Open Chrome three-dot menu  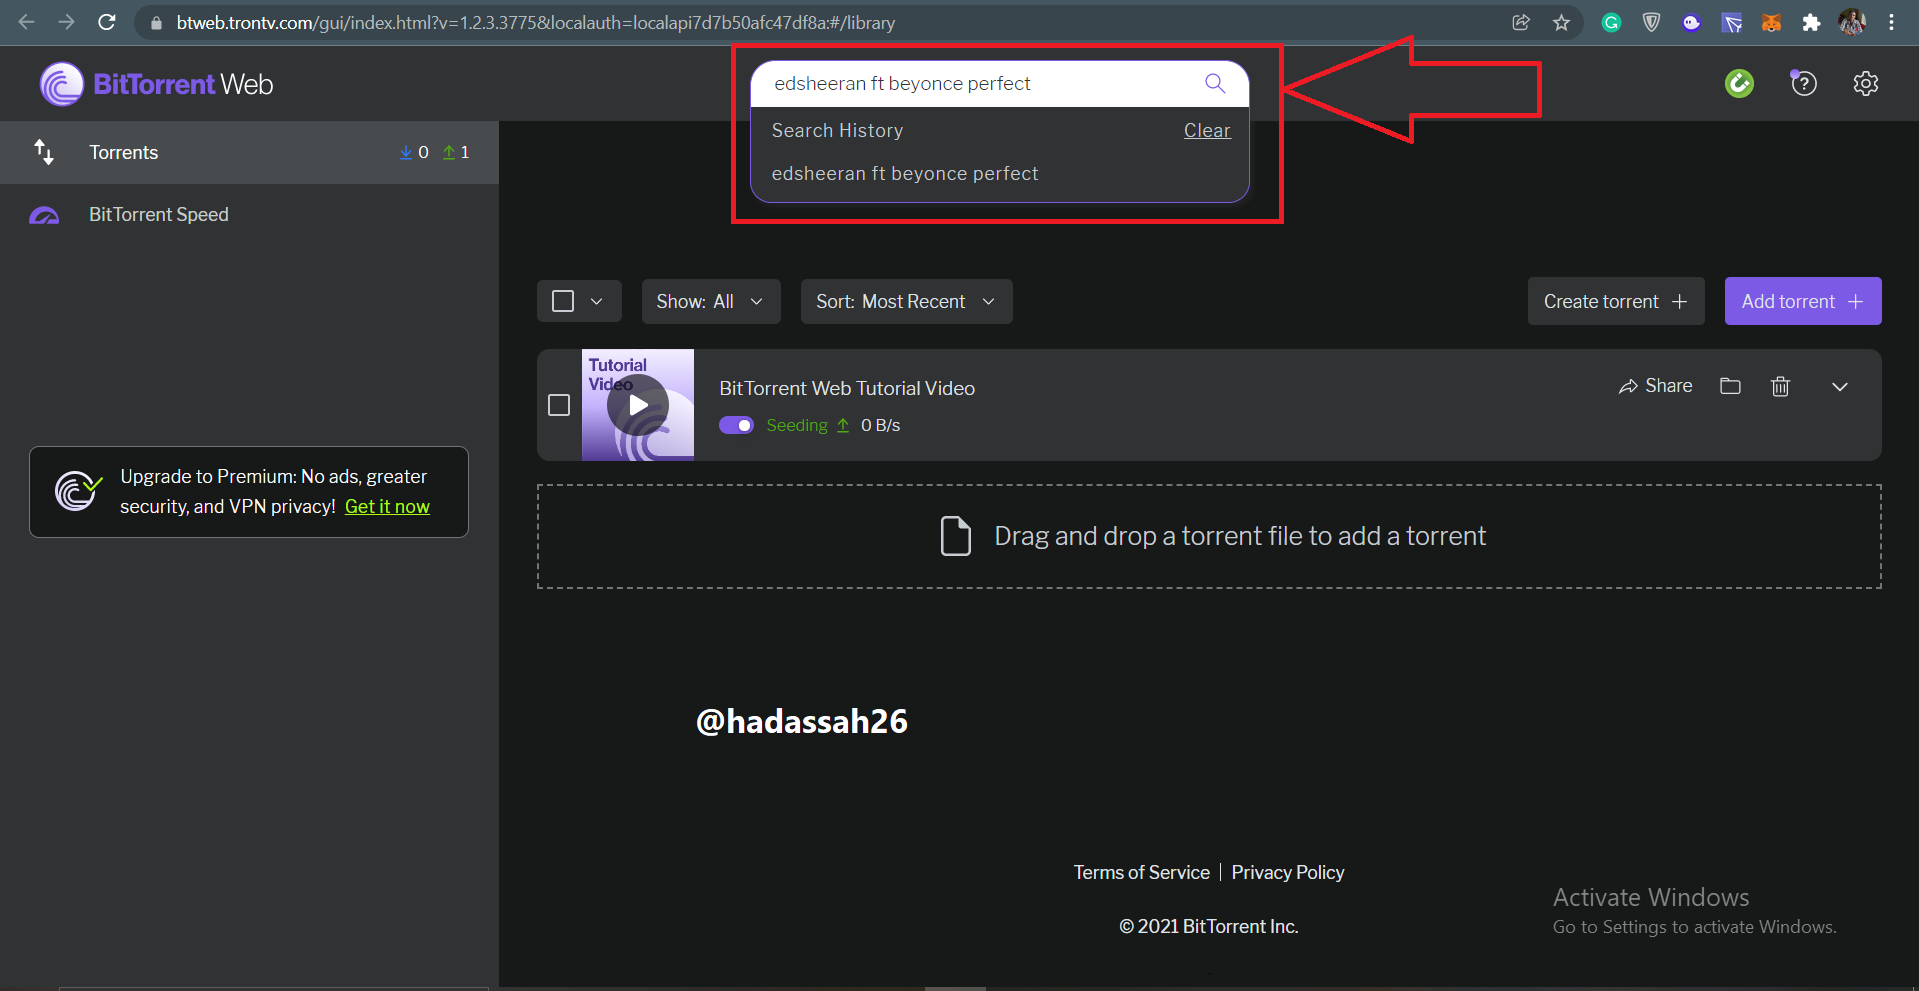coord(1891,22)
